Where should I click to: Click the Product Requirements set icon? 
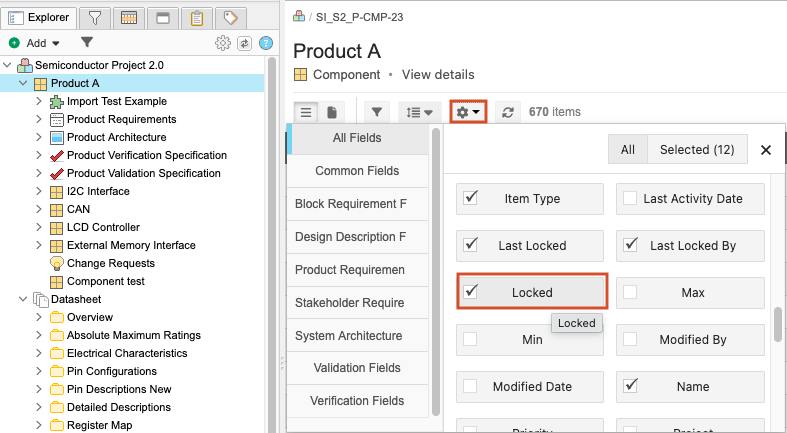pyautogui.click(x=57, y=120)
